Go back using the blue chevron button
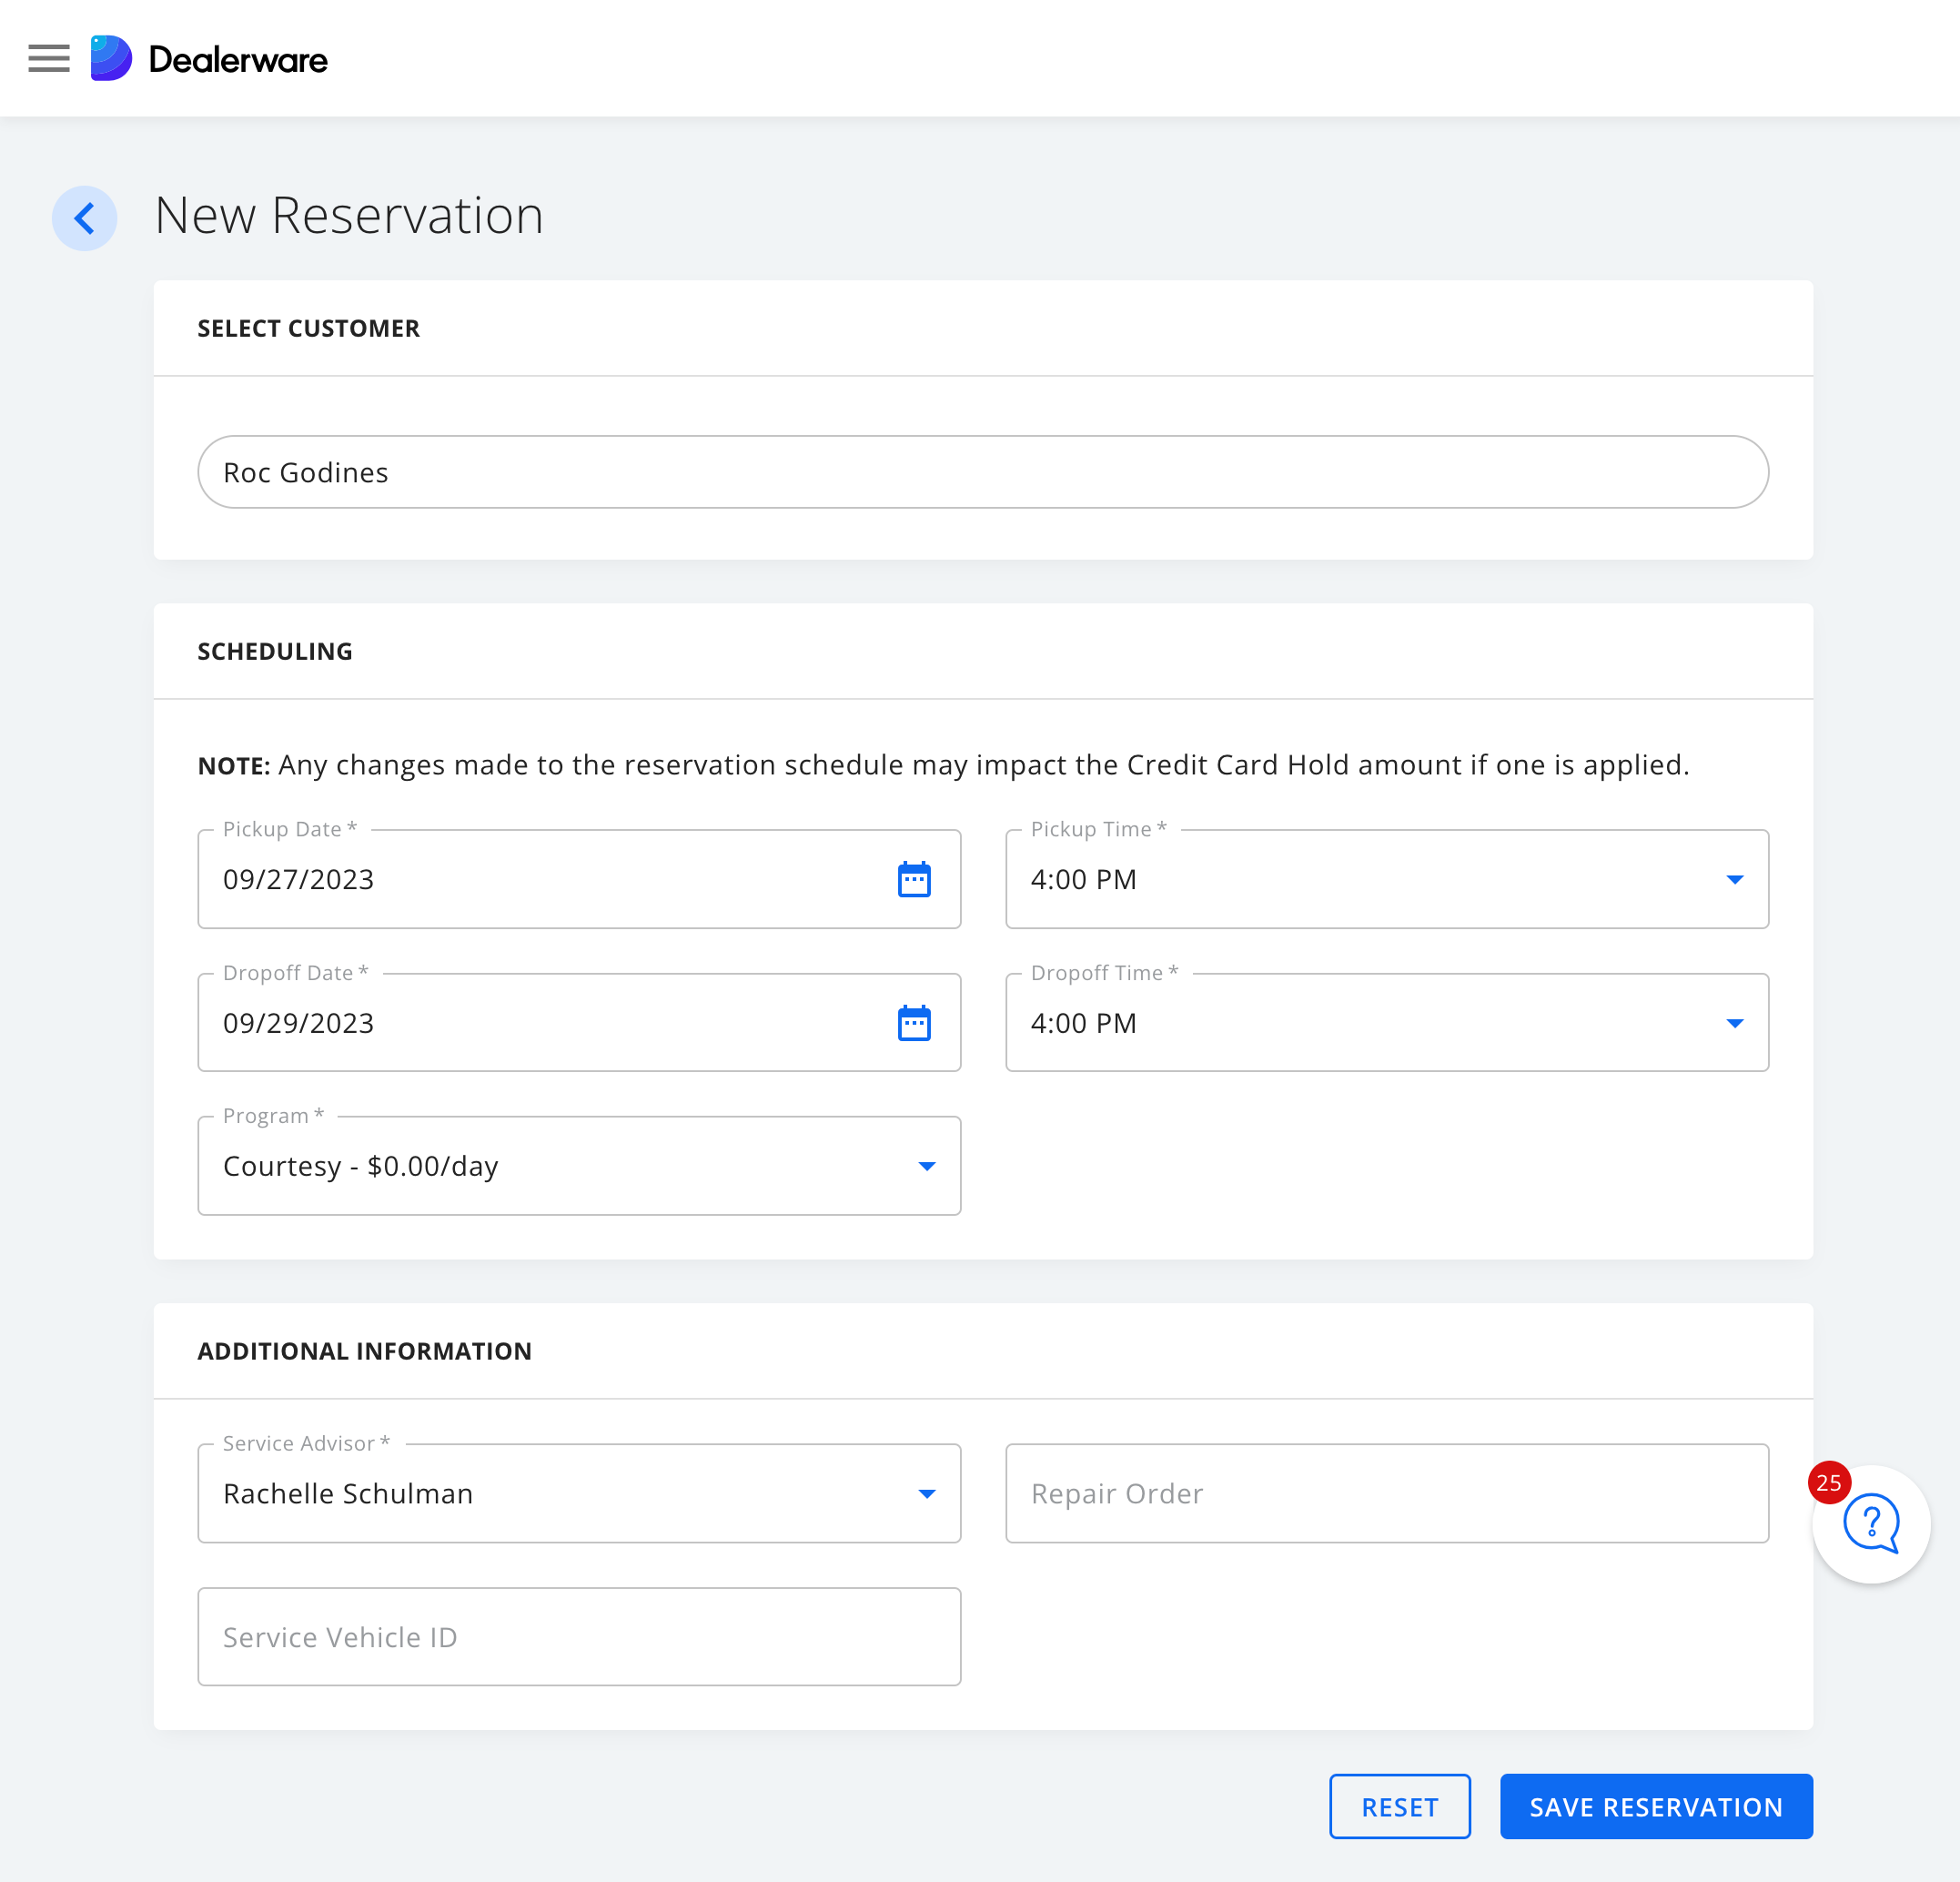The width and height of the screenshot is (1960, 1882). tap(85, 218)
